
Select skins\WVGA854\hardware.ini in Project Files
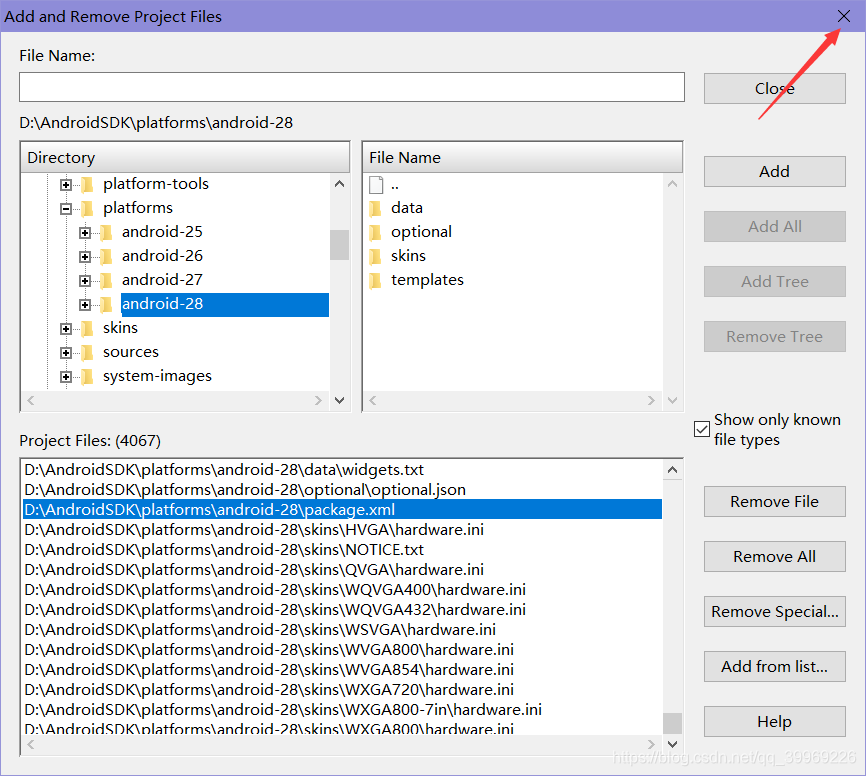point(342,669)
